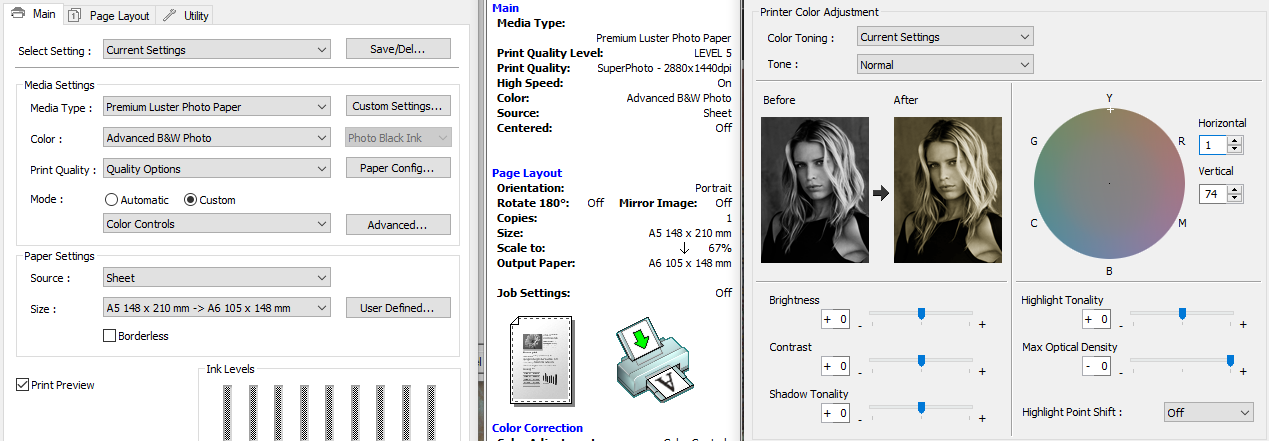This screenshot has height=441, width=1269.
Task: Decrease Vertical value with down arrow
Action: (1234, 198)
